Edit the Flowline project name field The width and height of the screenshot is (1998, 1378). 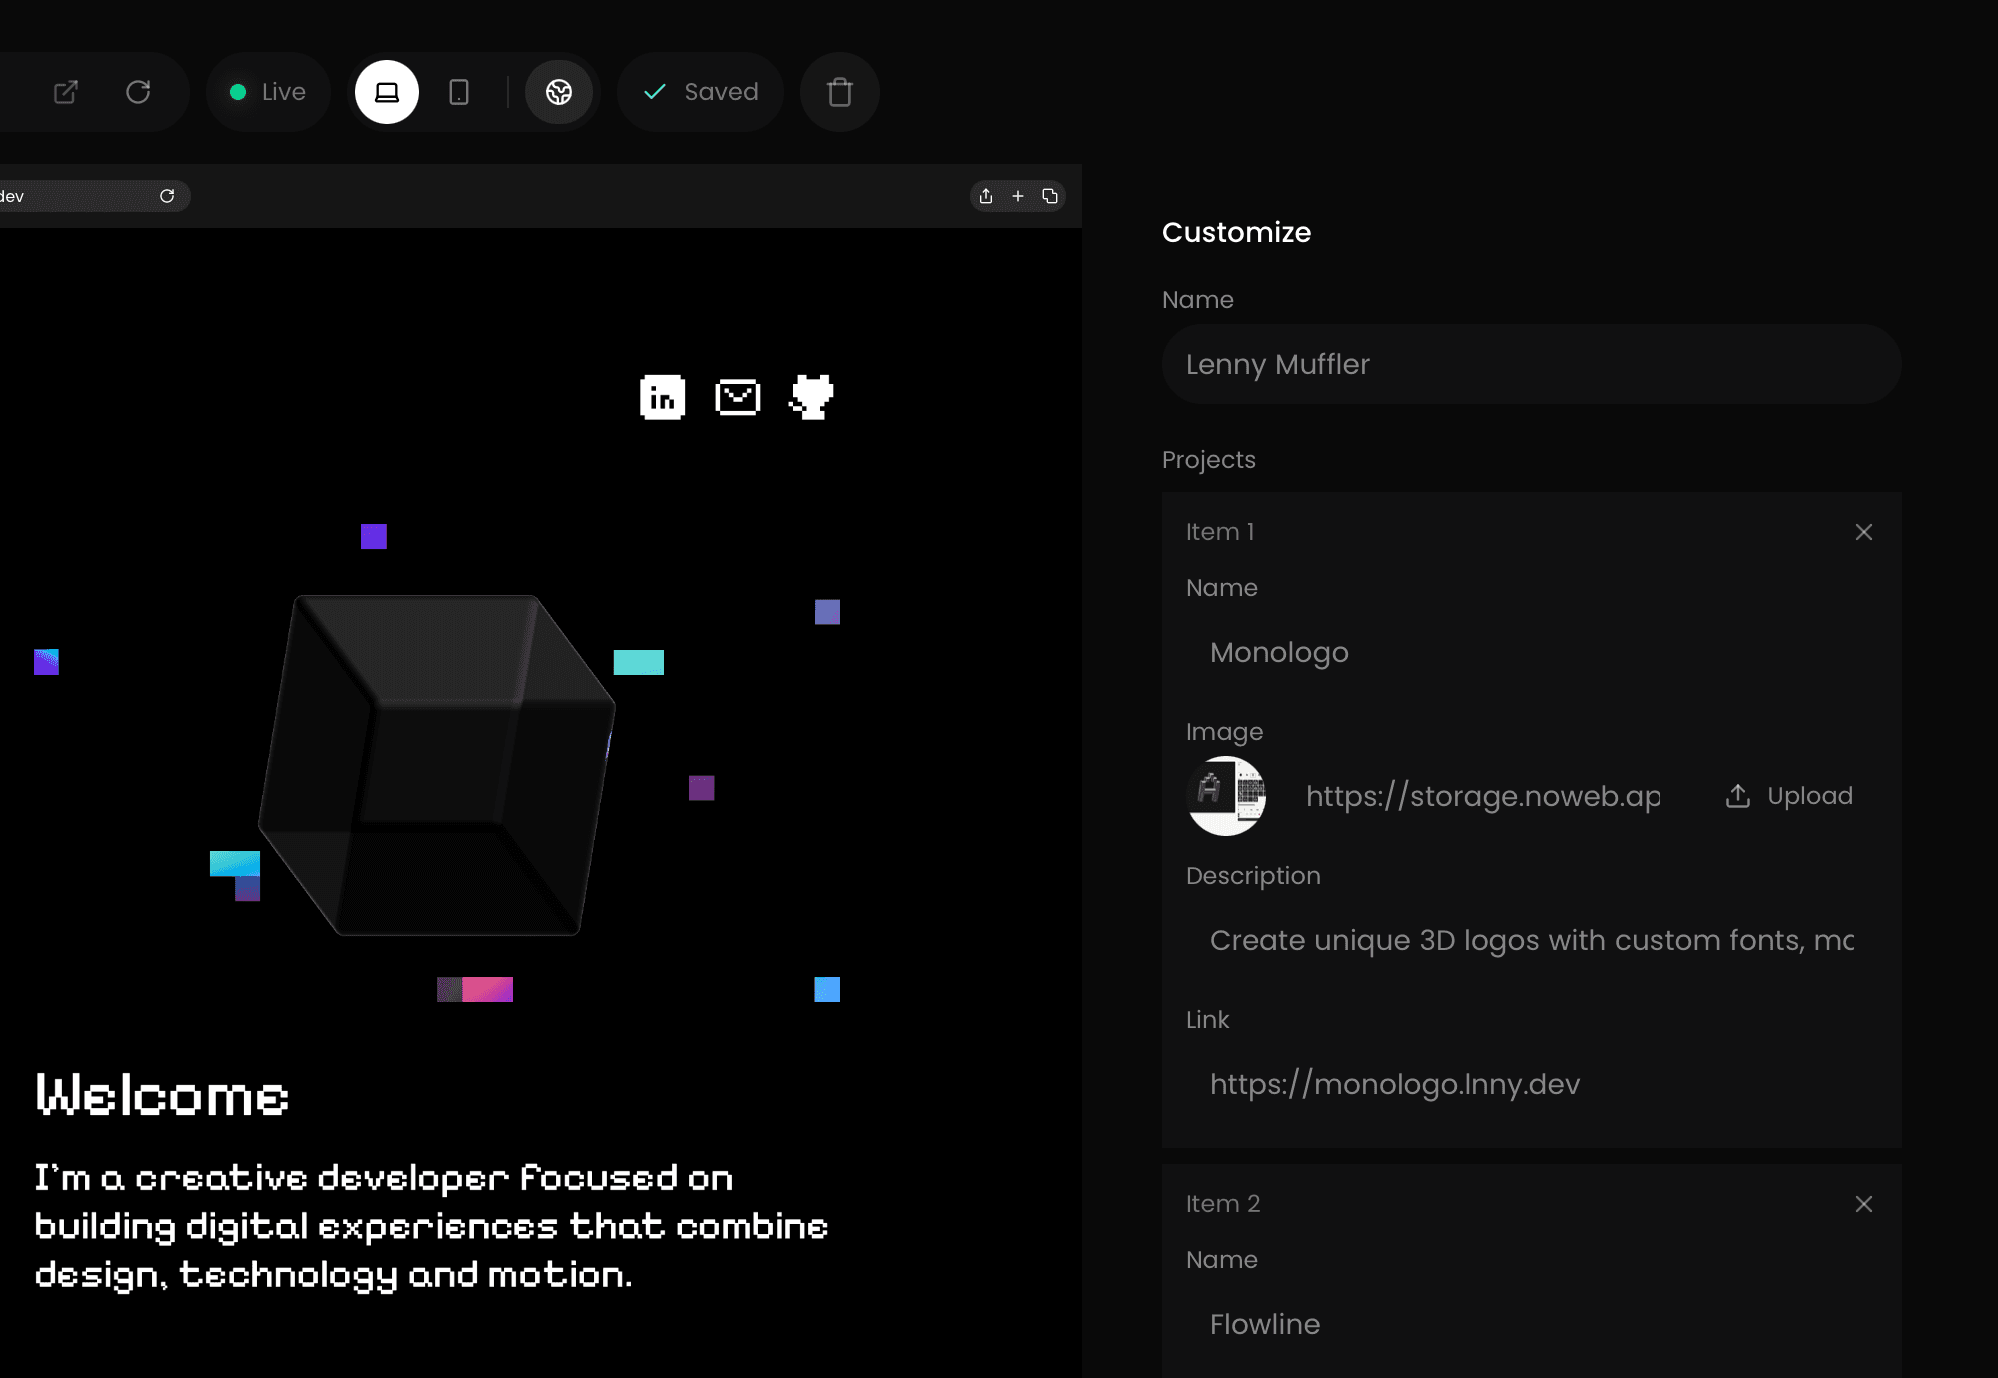click(1531, 1324)
